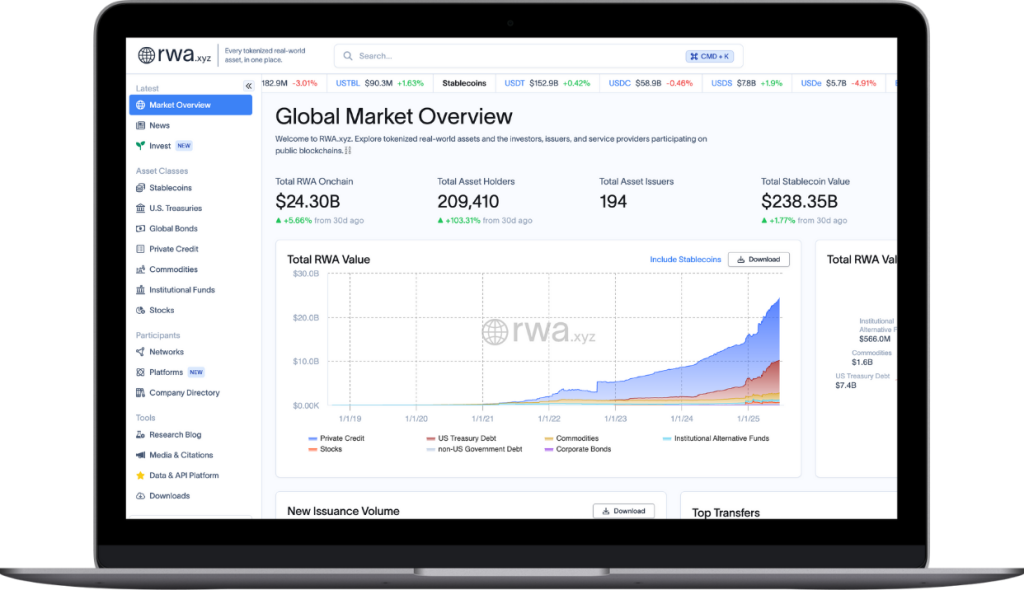Viewport: 1024px width, 590px height.
Task: Click the Global Bonds icon
Action: [140, 229]
